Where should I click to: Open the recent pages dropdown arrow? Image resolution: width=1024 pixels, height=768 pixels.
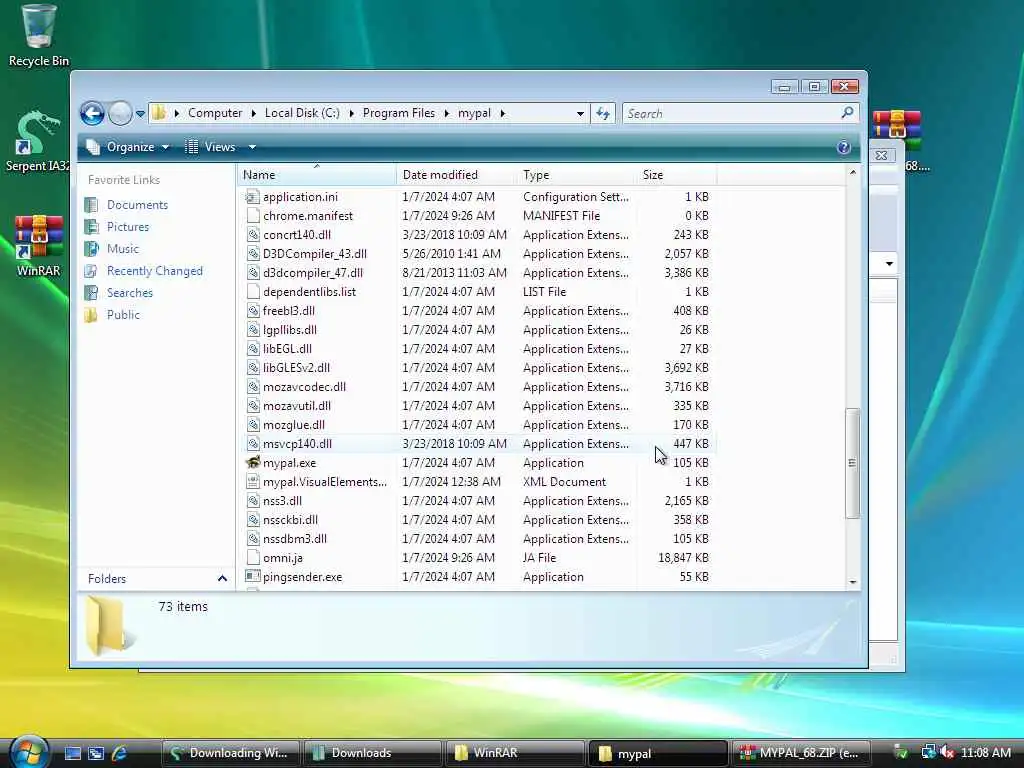140,114
